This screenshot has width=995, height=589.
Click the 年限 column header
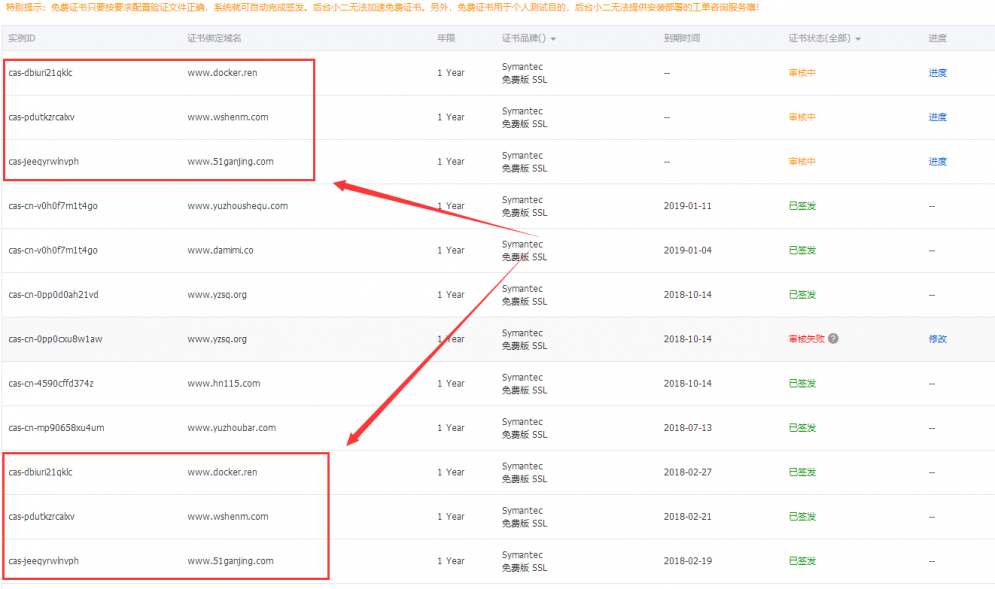click(x=445, y=38)
